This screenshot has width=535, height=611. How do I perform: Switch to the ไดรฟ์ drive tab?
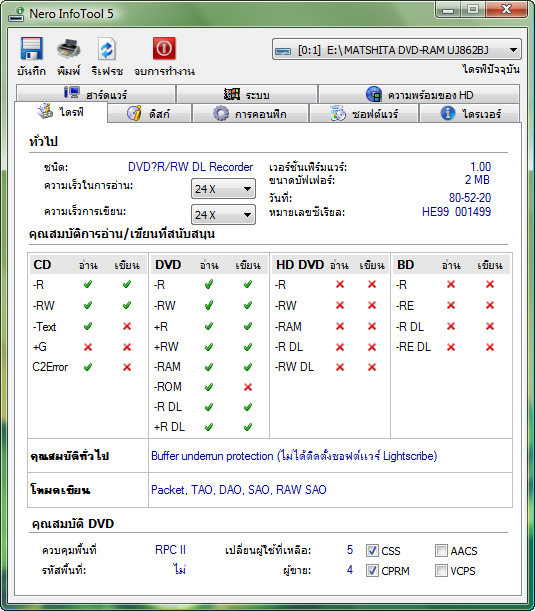pyautogui.click(x=61, y=112)
